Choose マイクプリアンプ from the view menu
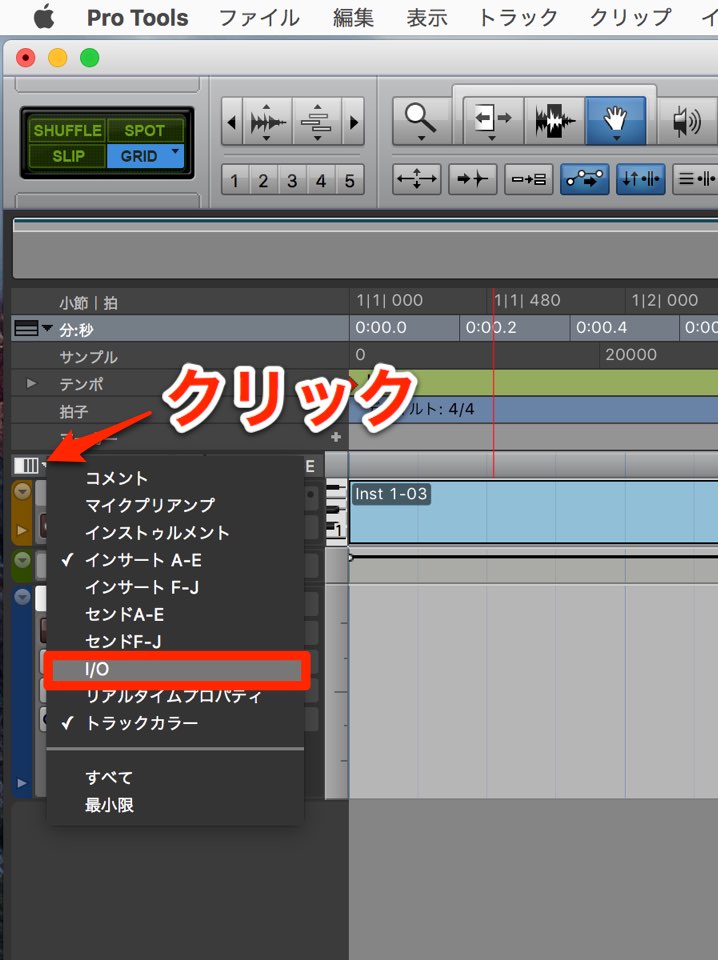The height and width of the screenshot is (960, 718). (175, 505)
